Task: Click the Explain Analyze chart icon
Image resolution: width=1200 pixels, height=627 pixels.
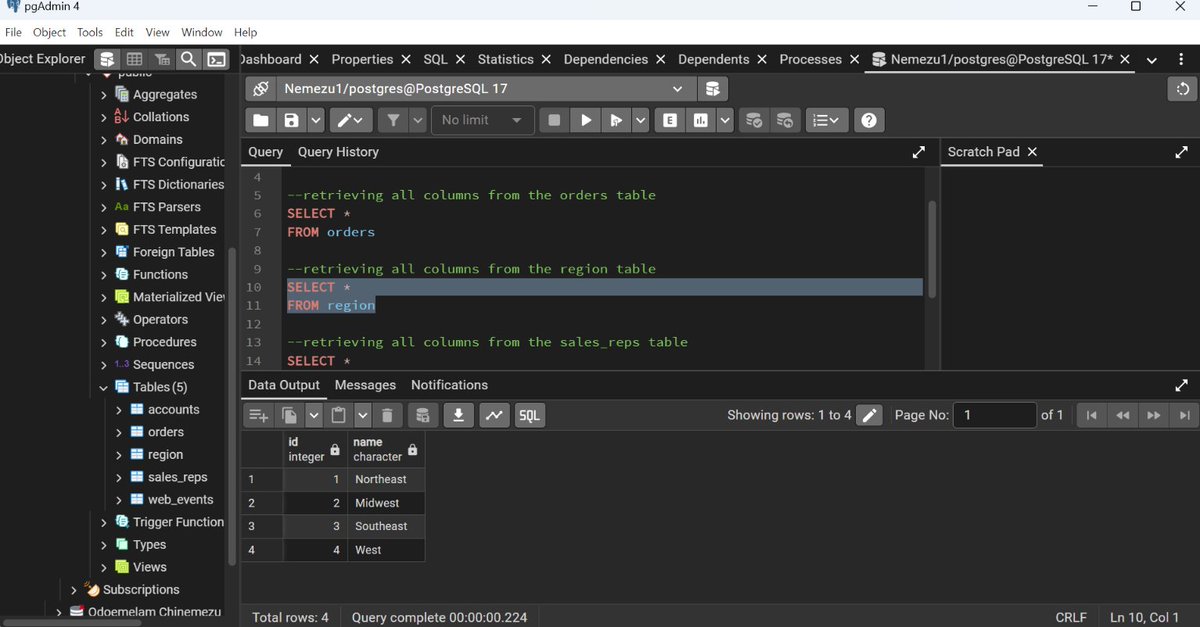Action: (701, 120)
